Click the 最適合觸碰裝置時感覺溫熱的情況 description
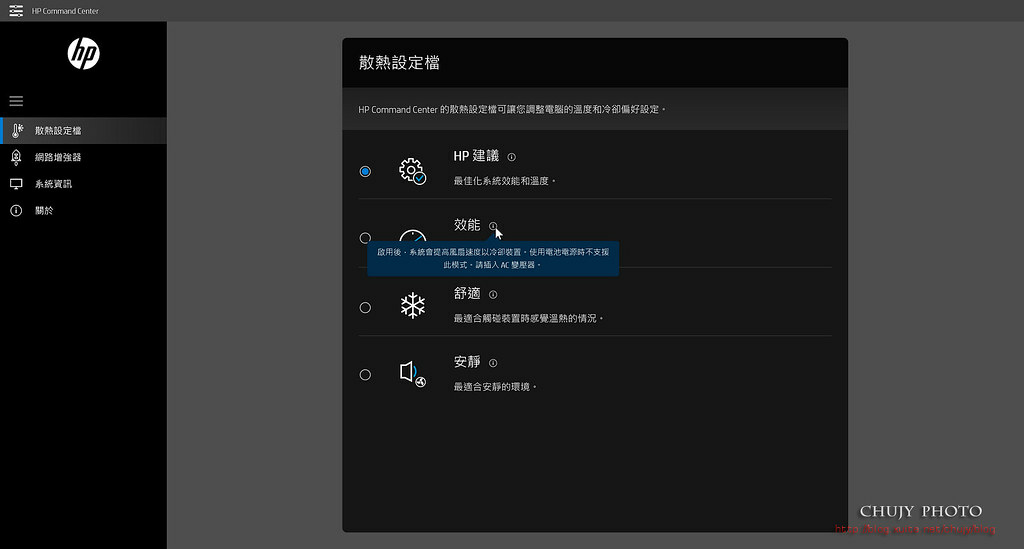 point(528,319)
